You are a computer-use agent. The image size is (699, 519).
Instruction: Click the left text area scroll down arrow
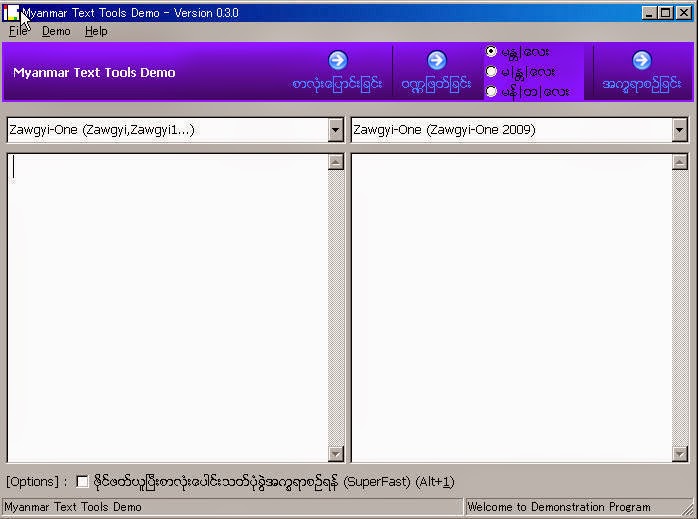336,454
